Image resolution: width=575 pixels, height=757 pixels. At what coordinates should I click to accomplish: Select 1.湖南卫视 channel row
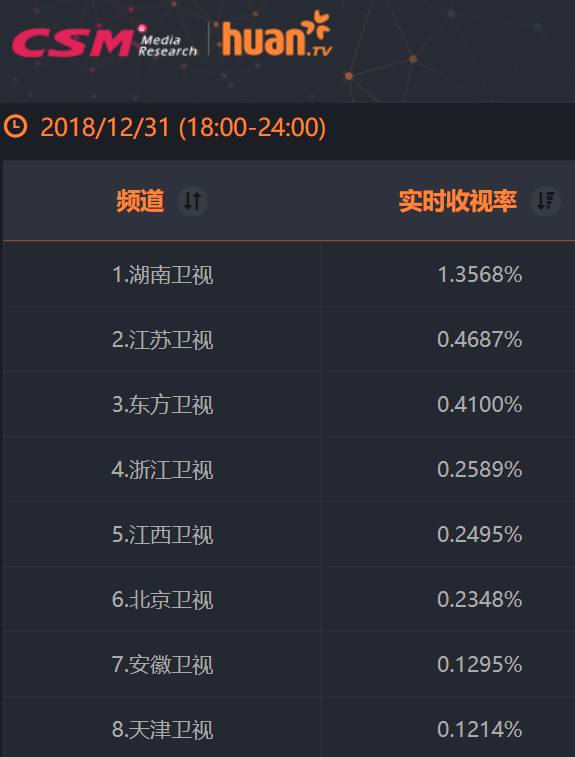coord(289,274)
